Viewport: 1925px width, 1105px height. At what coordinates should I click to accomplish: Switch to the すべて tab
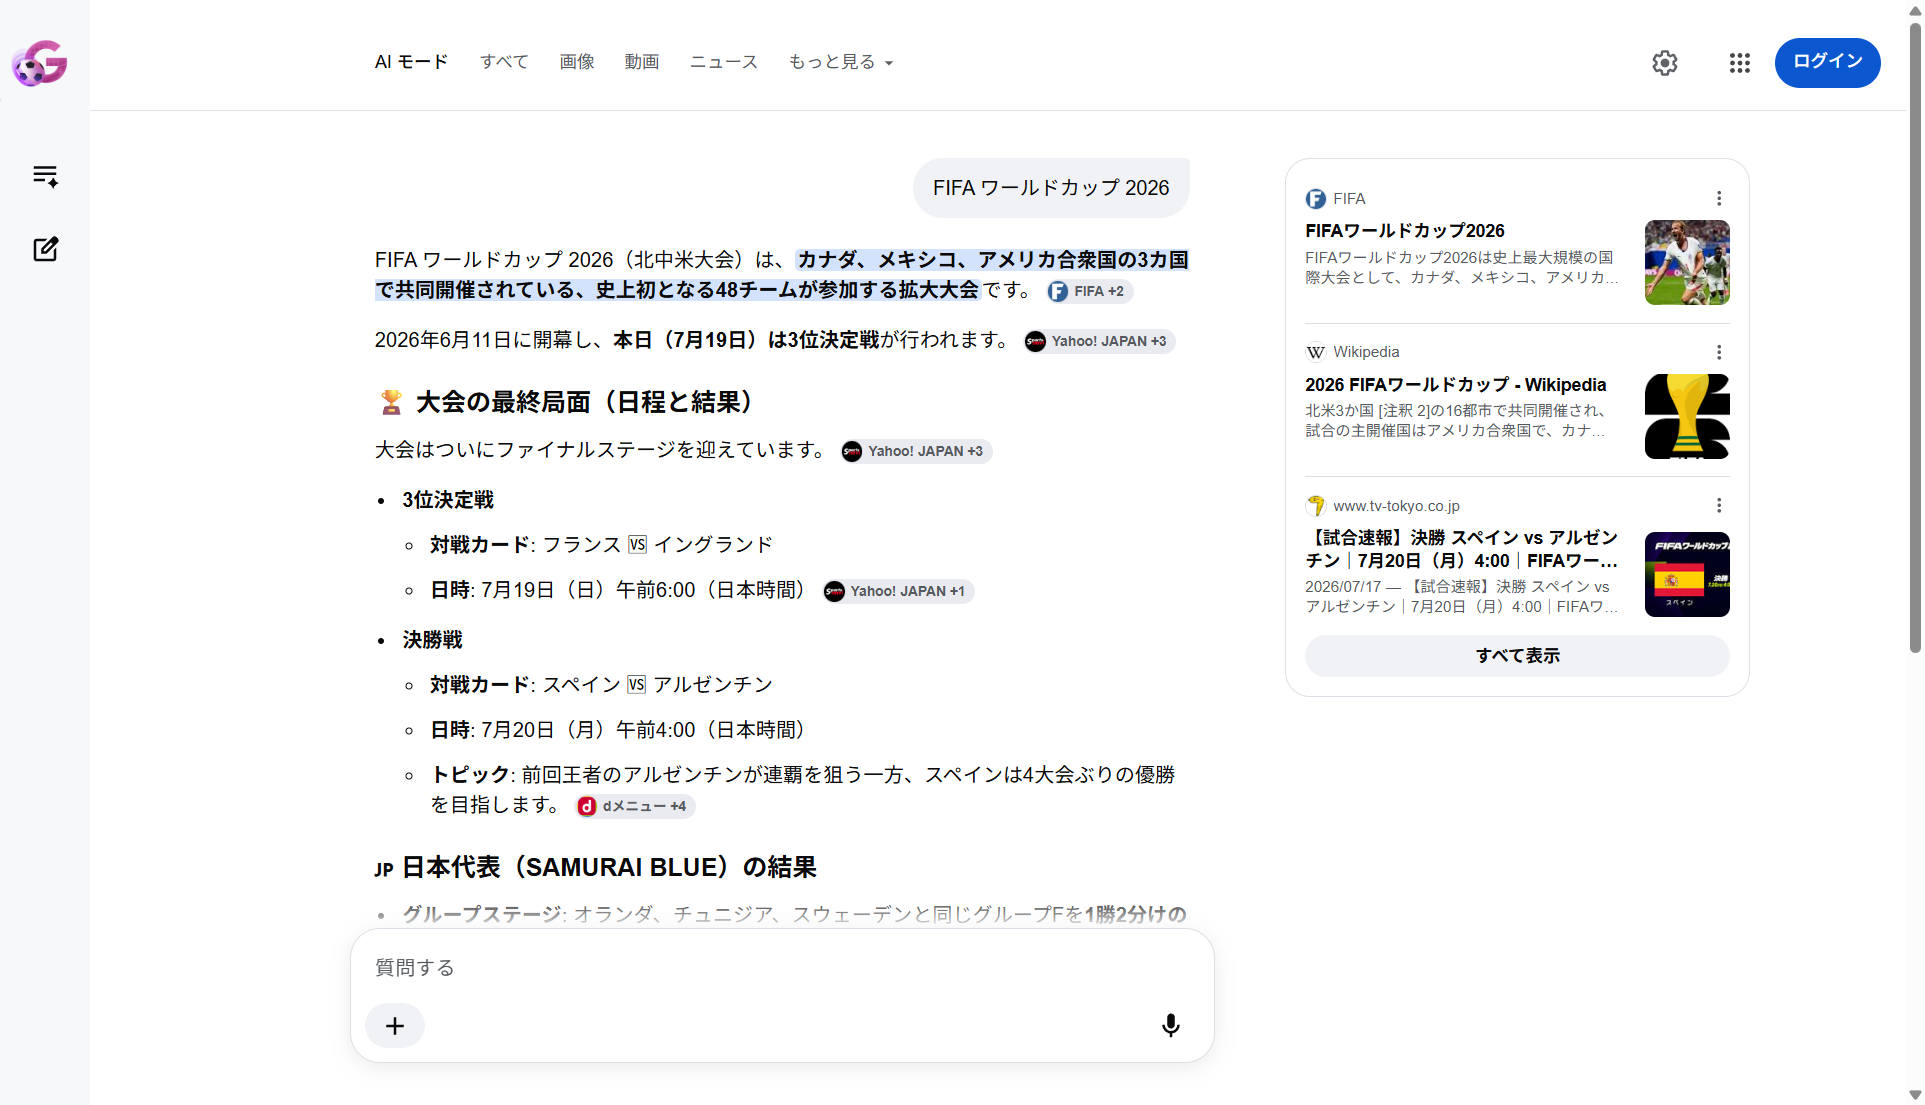[x=504, y=62]
